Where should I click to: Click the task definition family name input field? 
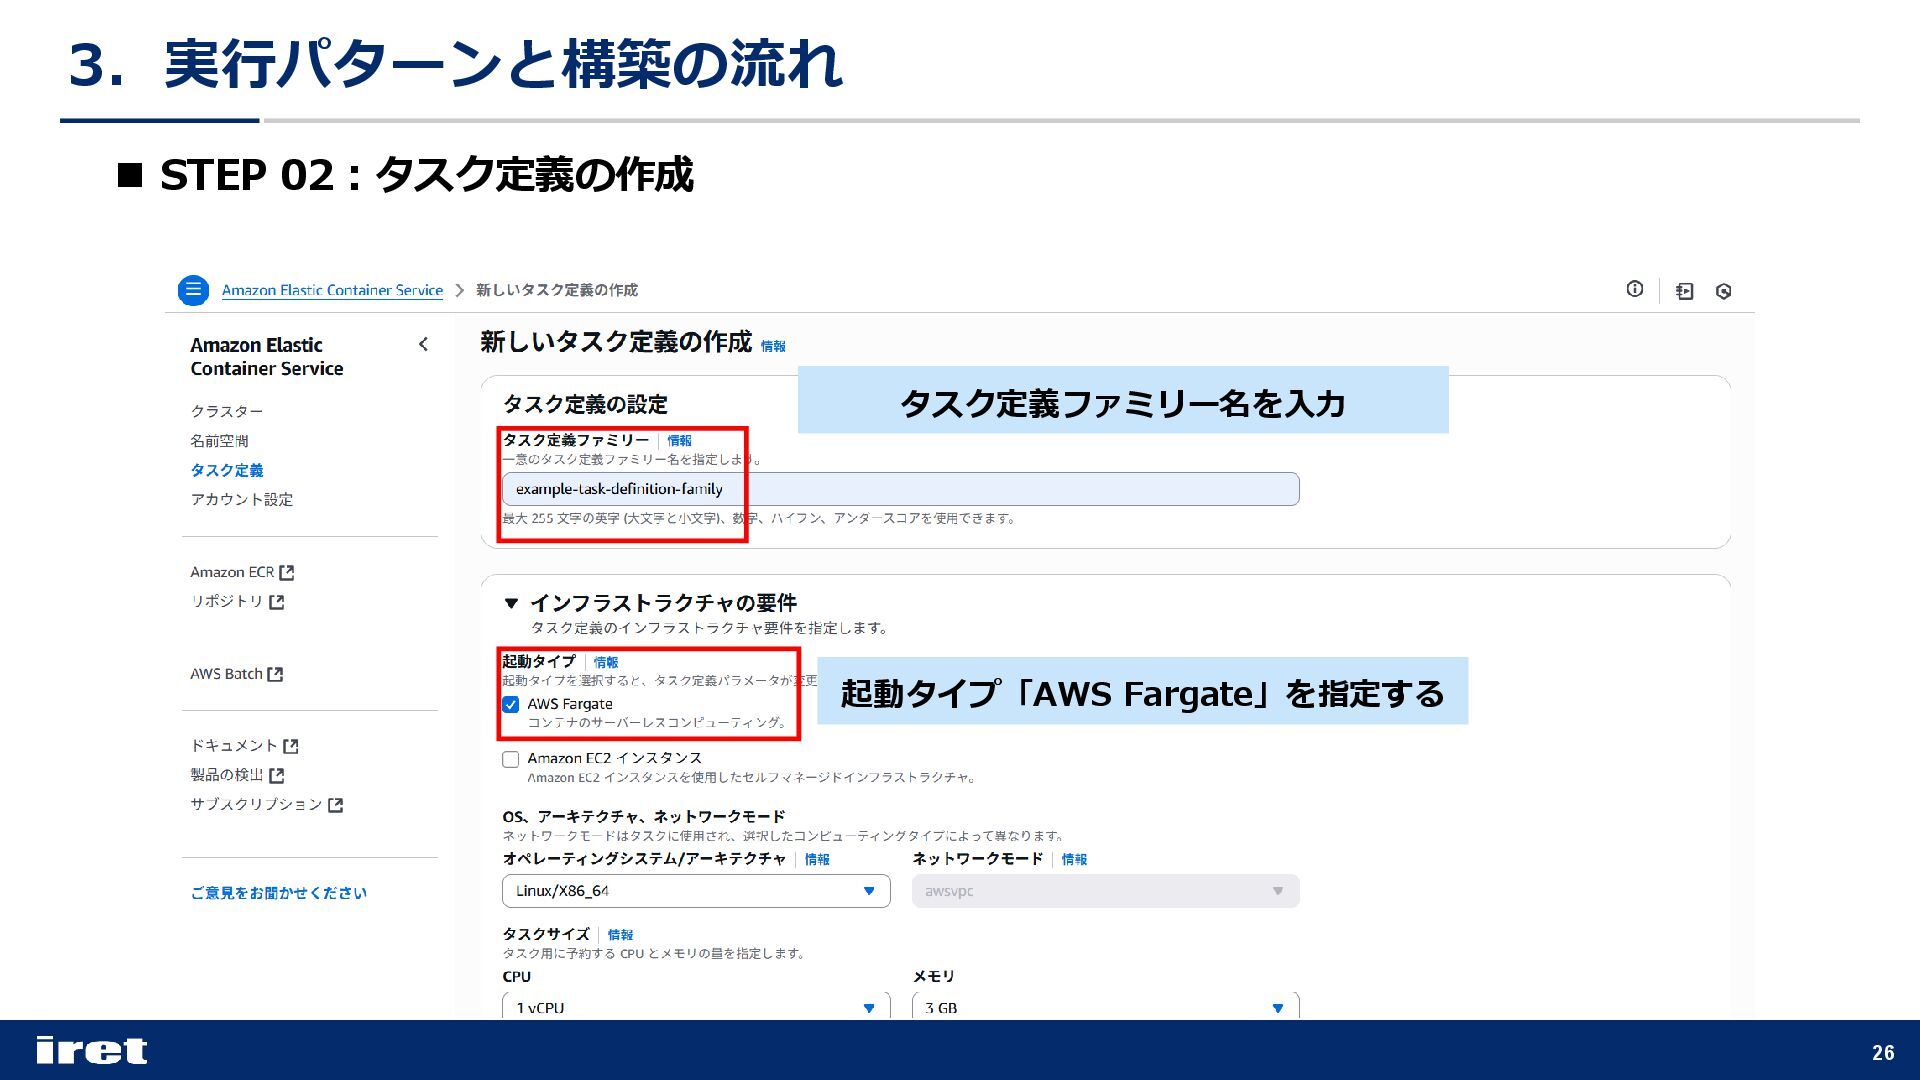(x=900, y=489)
